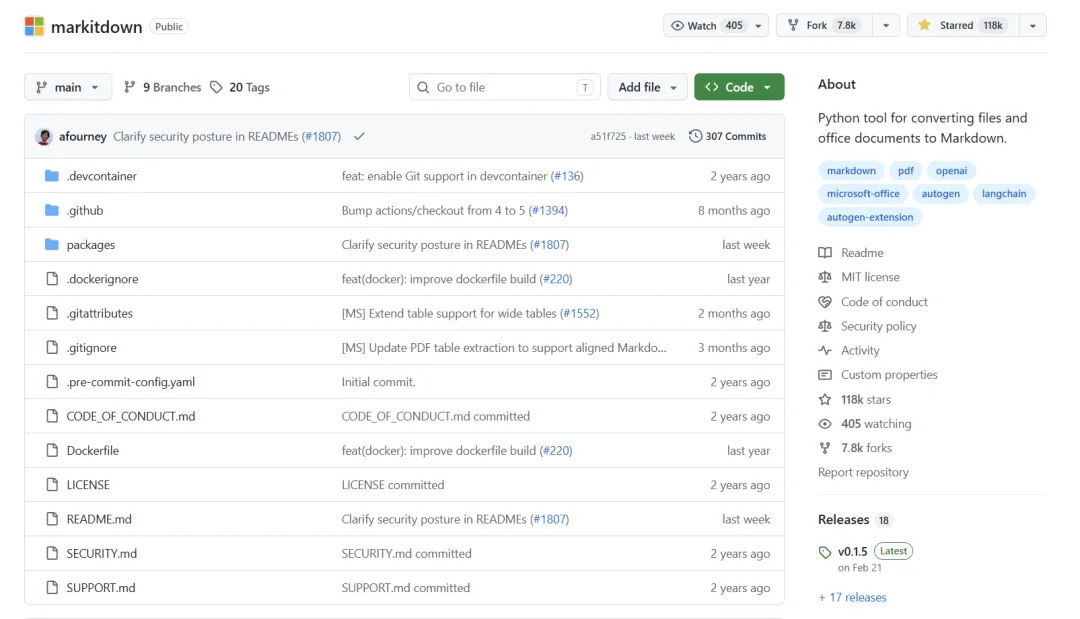This screenshot has width=1080, height=619.
Task: Open the Activity pulse page
Action: 860,350
